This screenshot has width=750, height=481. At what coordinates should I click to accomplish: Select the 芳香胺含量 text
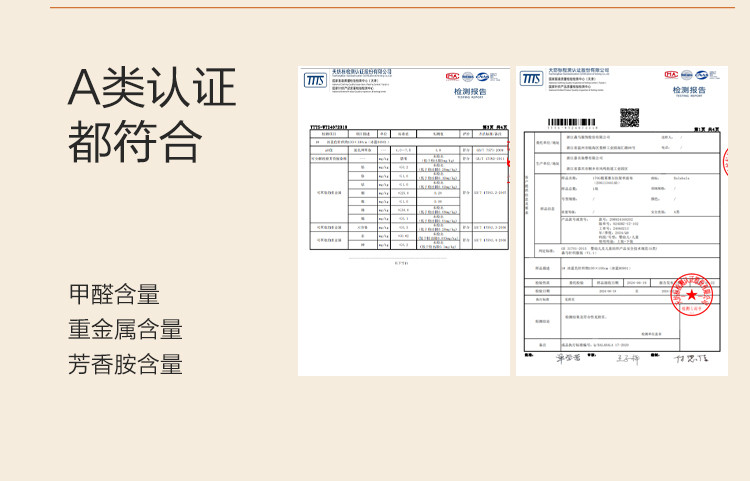pyautogui.click(x=125, y=364)
